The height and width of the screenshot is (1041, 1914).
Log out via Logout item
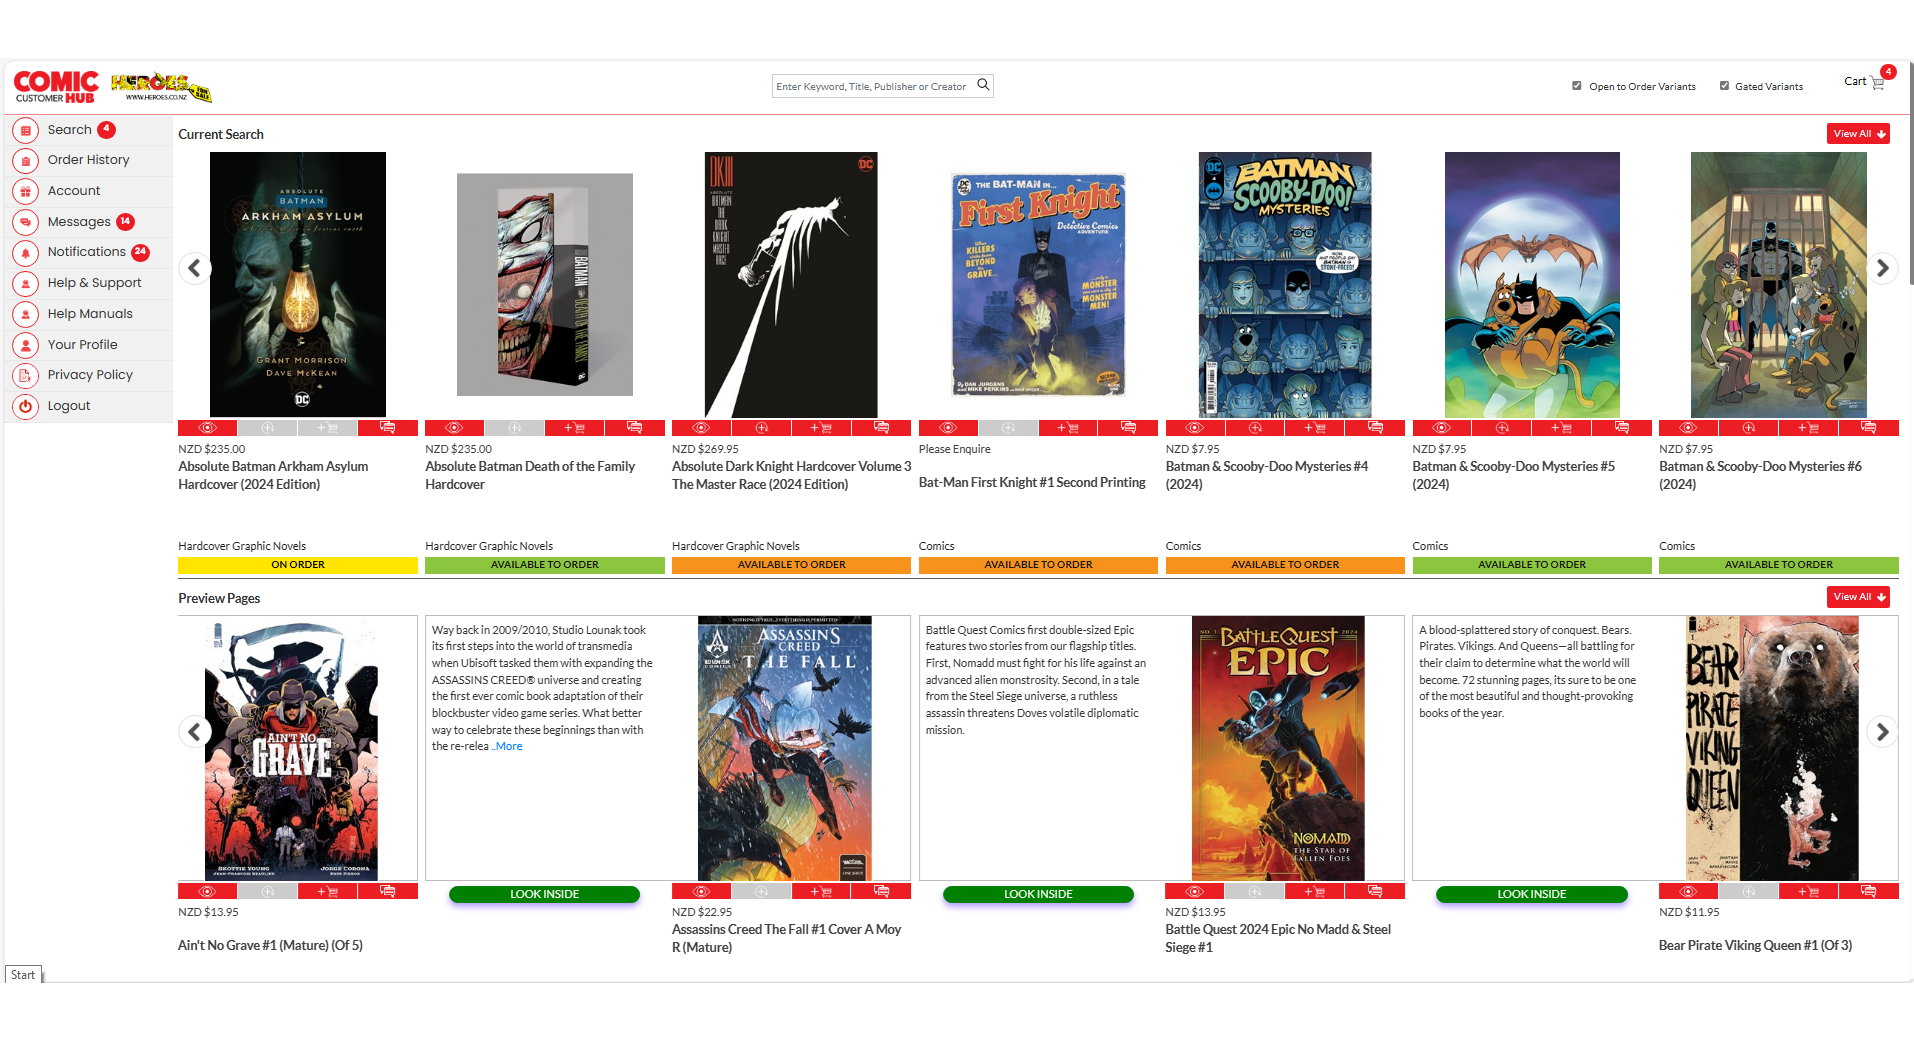[x=89, y=406]
